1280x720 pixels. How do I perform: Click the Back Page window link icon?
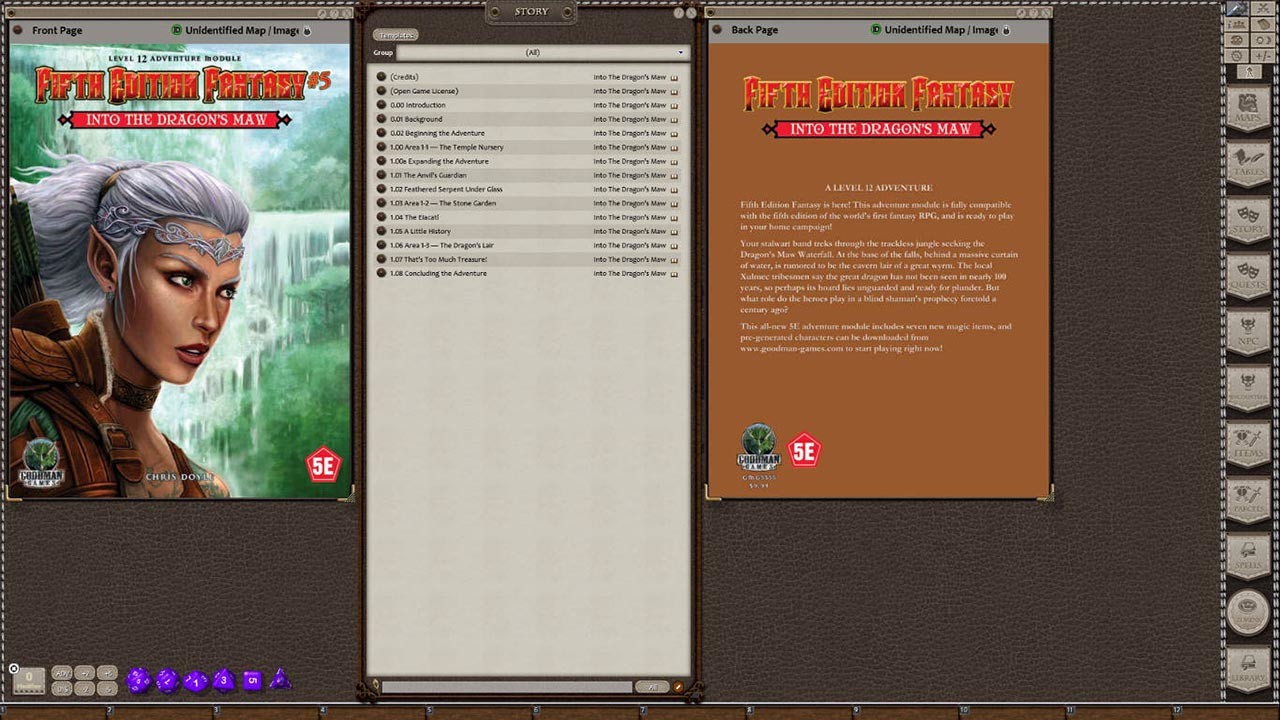(718, 30)
